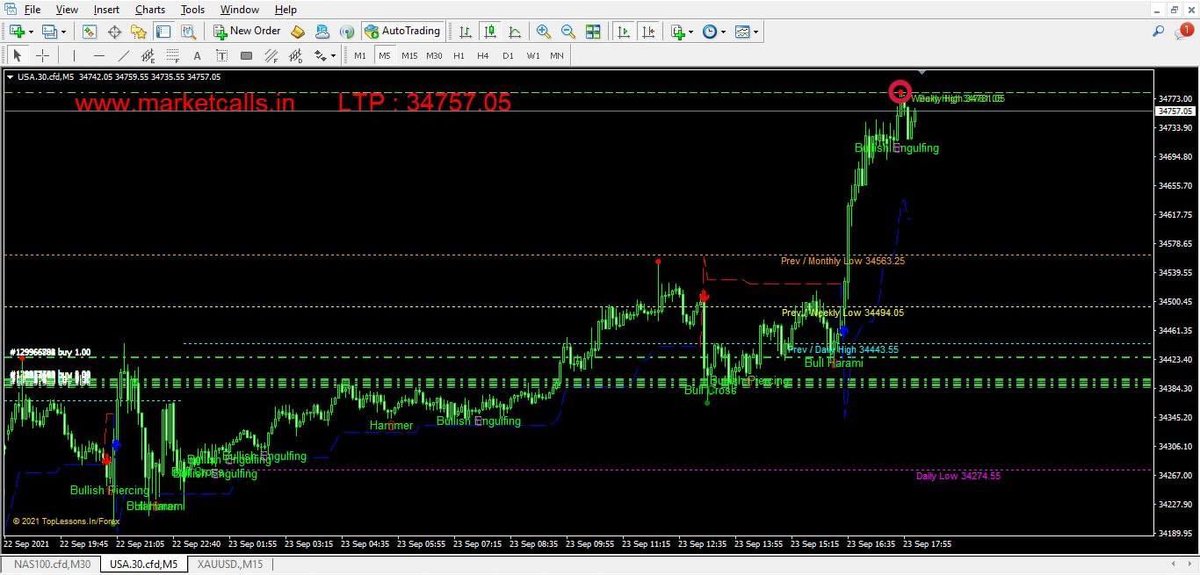Switch to the XAUUSD.,M15 chart tab
The width and height of the screenshot is (1200, 575).
230,566
